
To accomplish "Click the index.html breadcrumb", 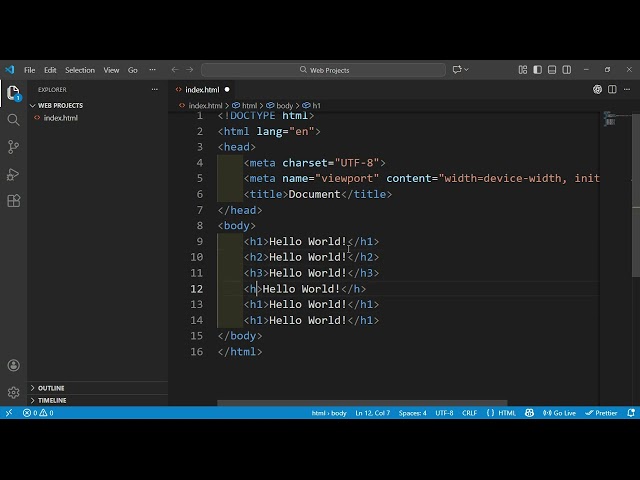I will [x=201, y=105].
